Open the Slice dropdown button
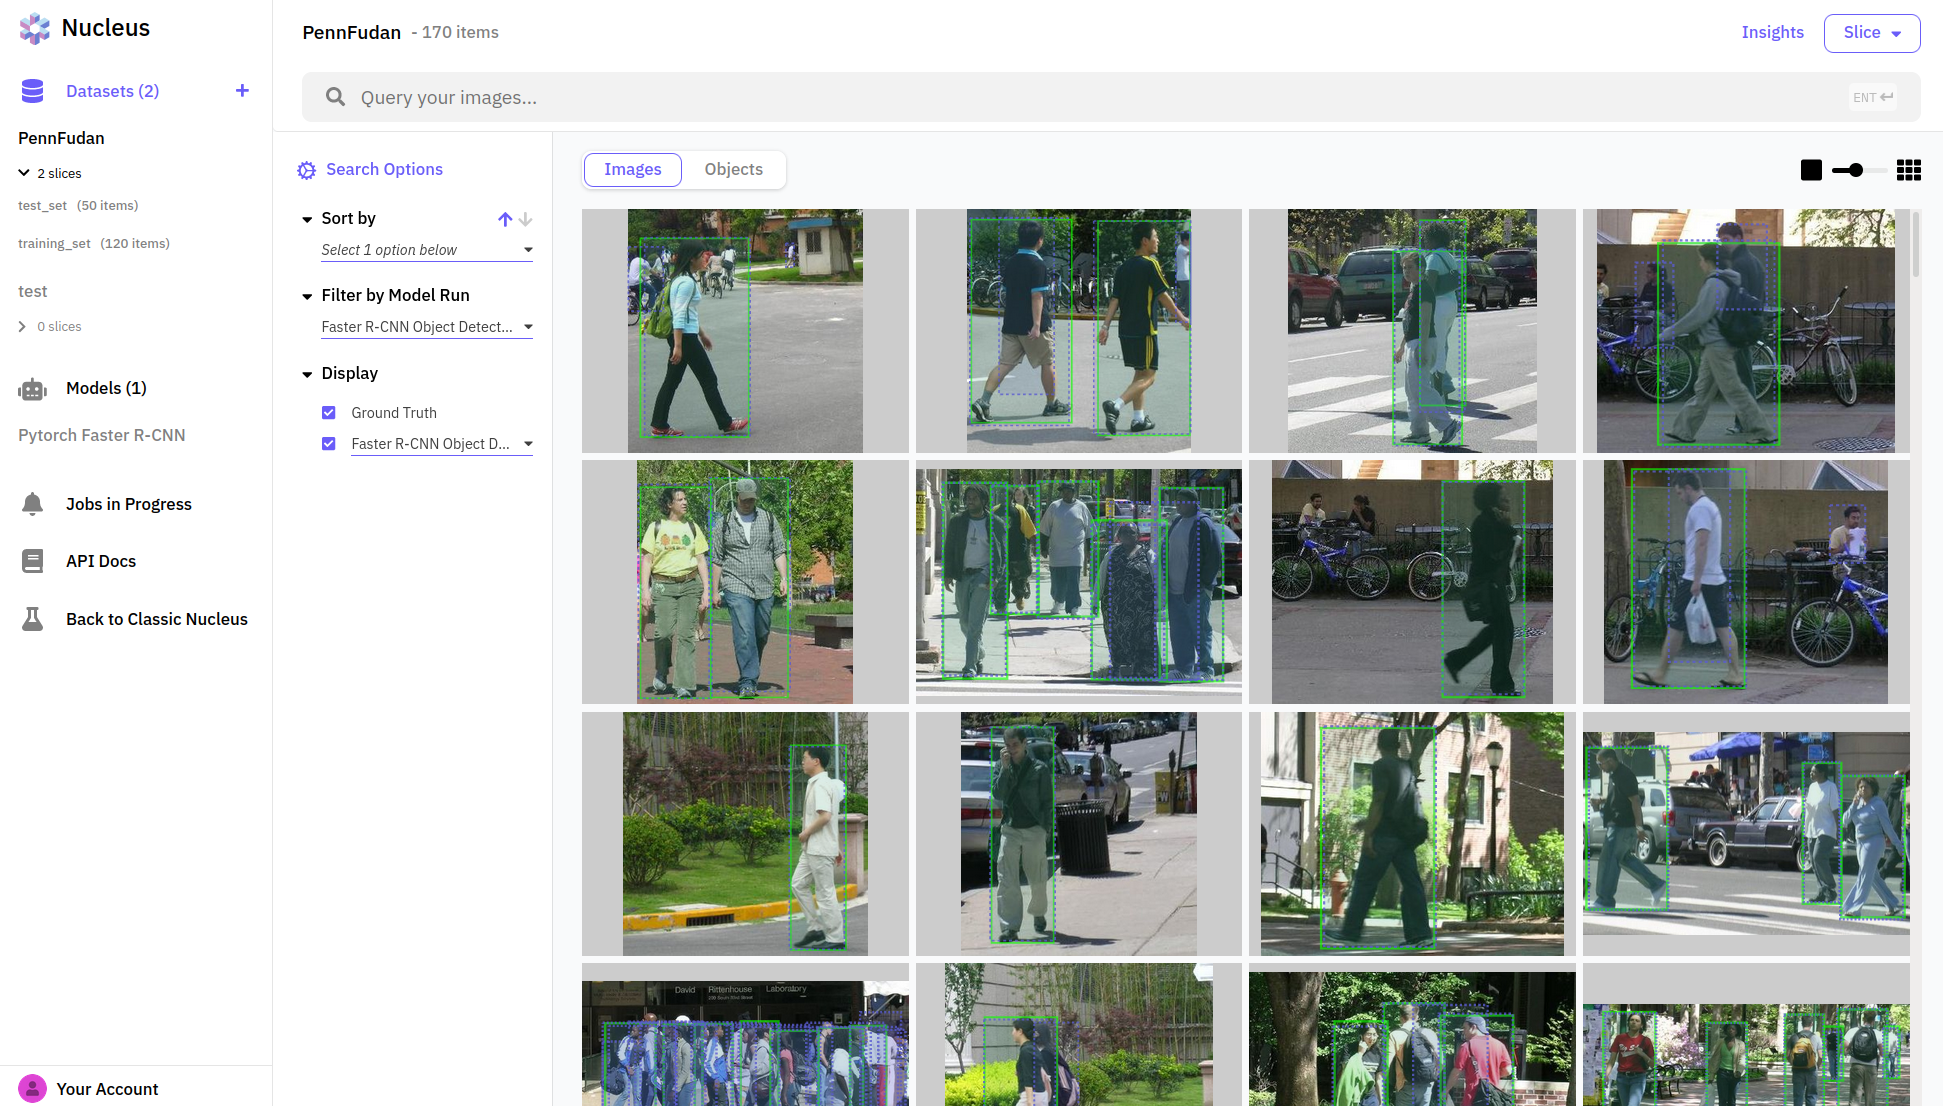This screenshot has width=1943, height=1106. 1872,33
